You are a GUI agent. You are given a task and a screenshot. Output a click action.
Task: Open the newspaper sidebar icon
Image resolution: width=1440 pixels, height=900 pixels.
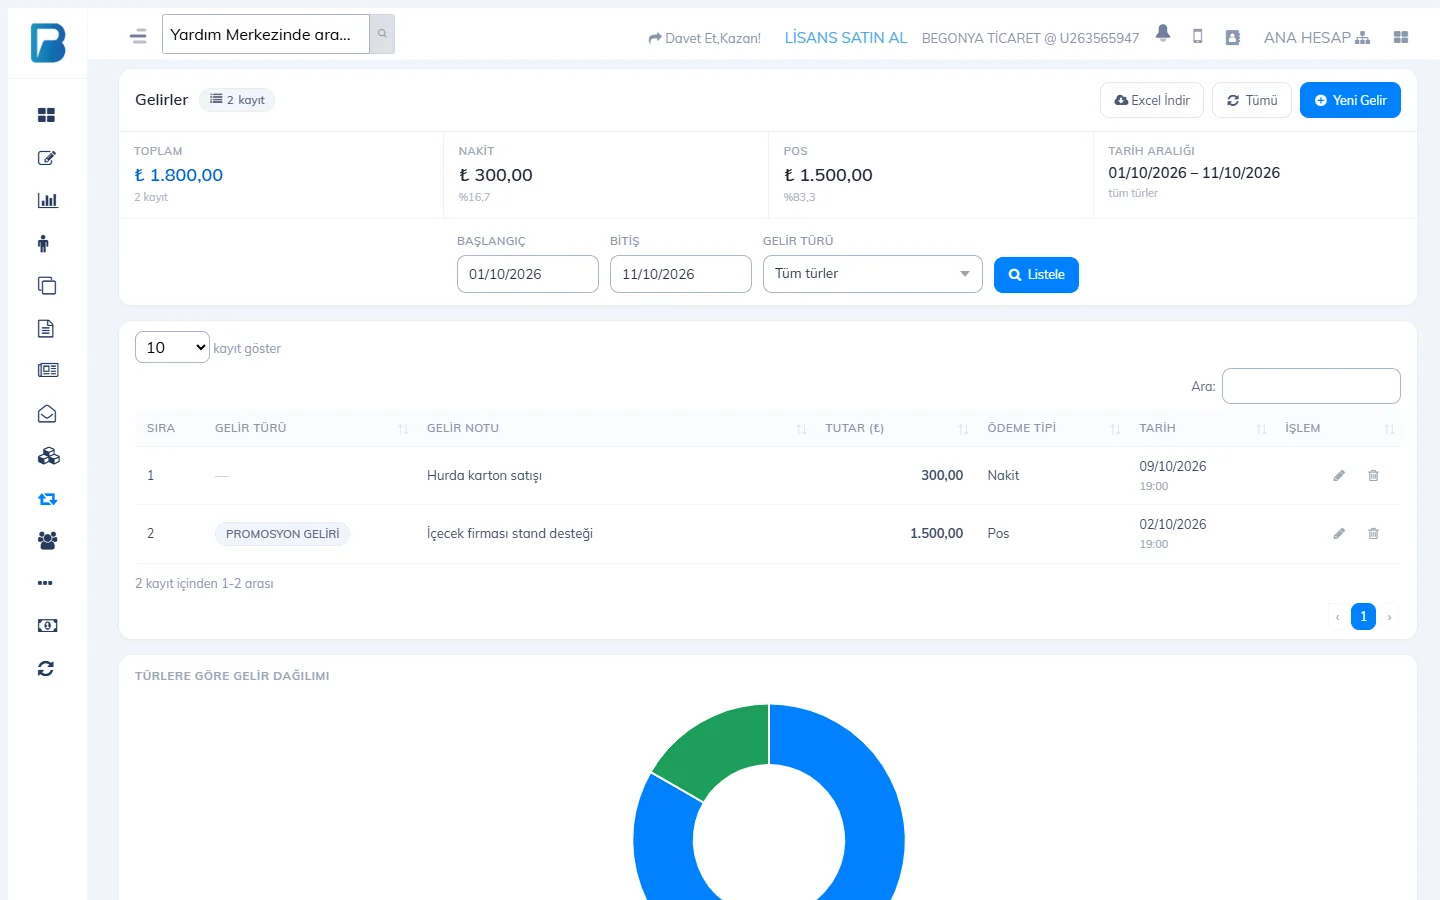[48, 370]
